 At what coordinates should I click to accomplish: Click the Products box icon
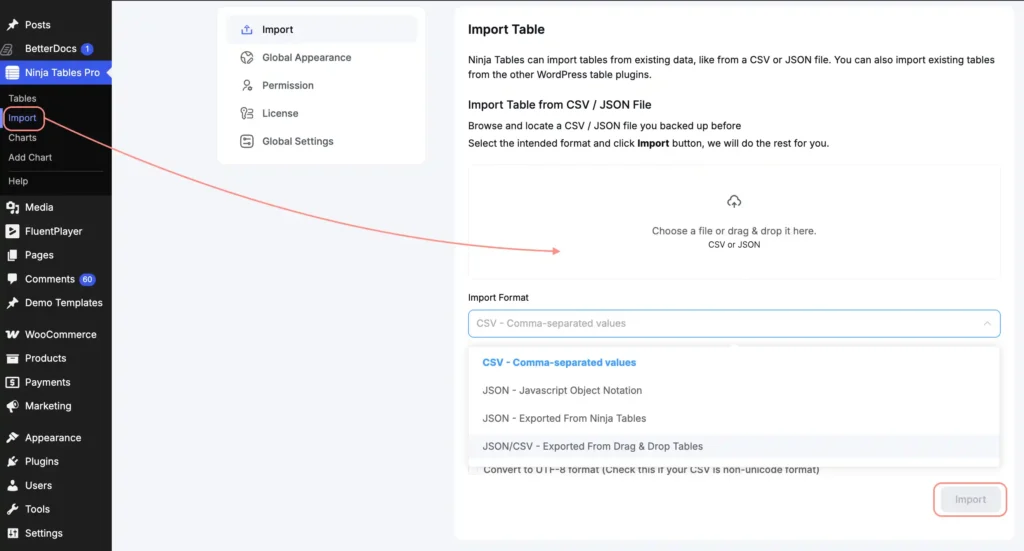pyautogui.click(x=12, y=358)
